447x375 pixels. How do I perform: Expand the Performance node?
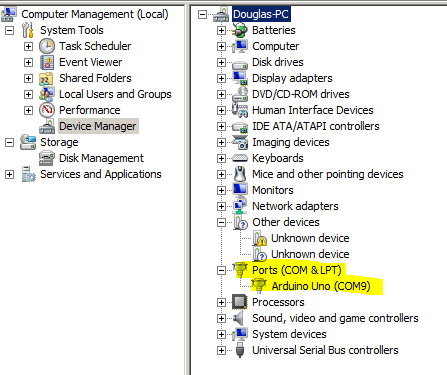(28, 110)
